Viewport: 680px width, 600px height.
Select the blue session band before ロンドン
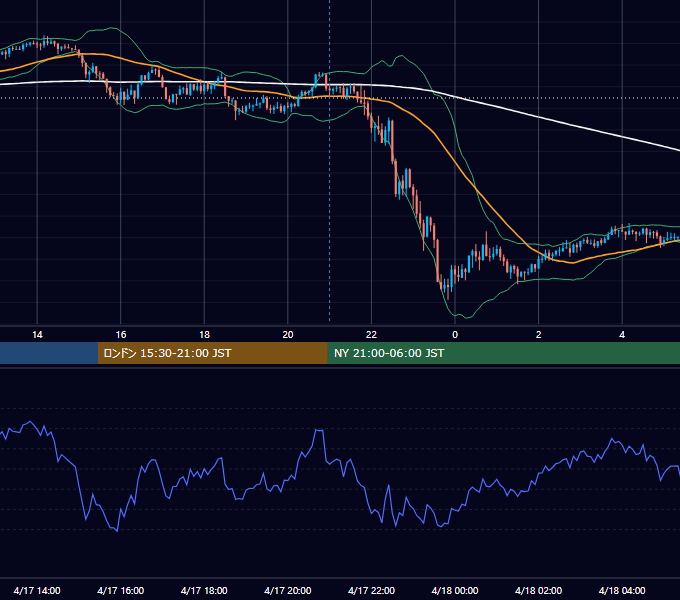49,353
